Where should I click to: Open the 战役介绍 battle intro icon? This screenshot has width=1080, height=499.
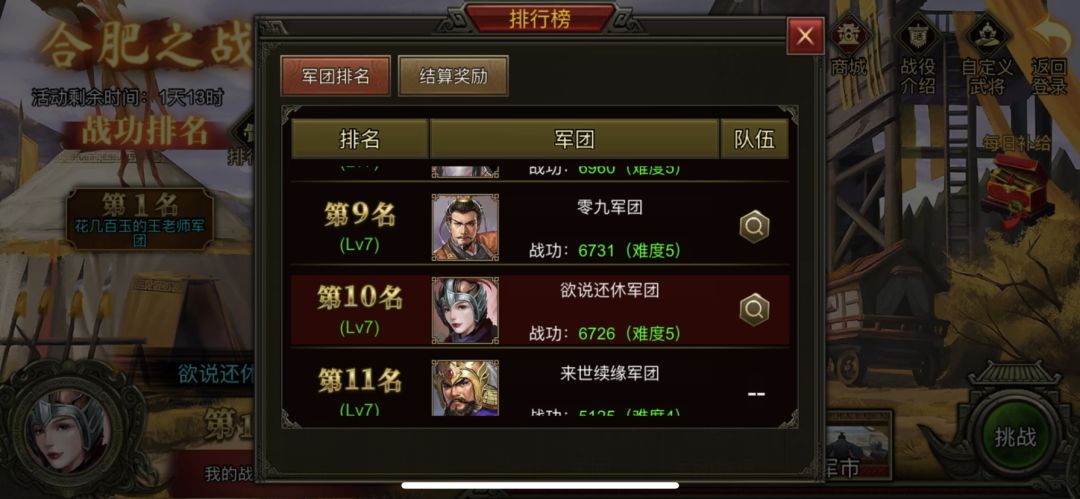click(x=918, y=53)
